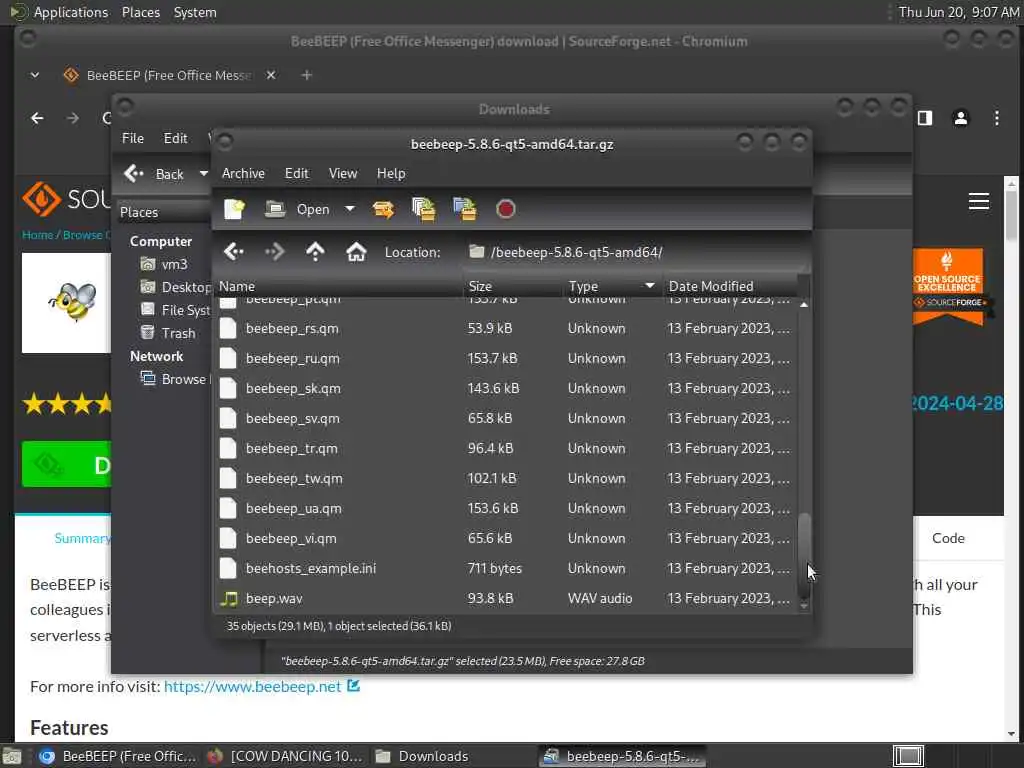
Task: Select the file beebeep_vi.qm
Action: coord(505,539)
